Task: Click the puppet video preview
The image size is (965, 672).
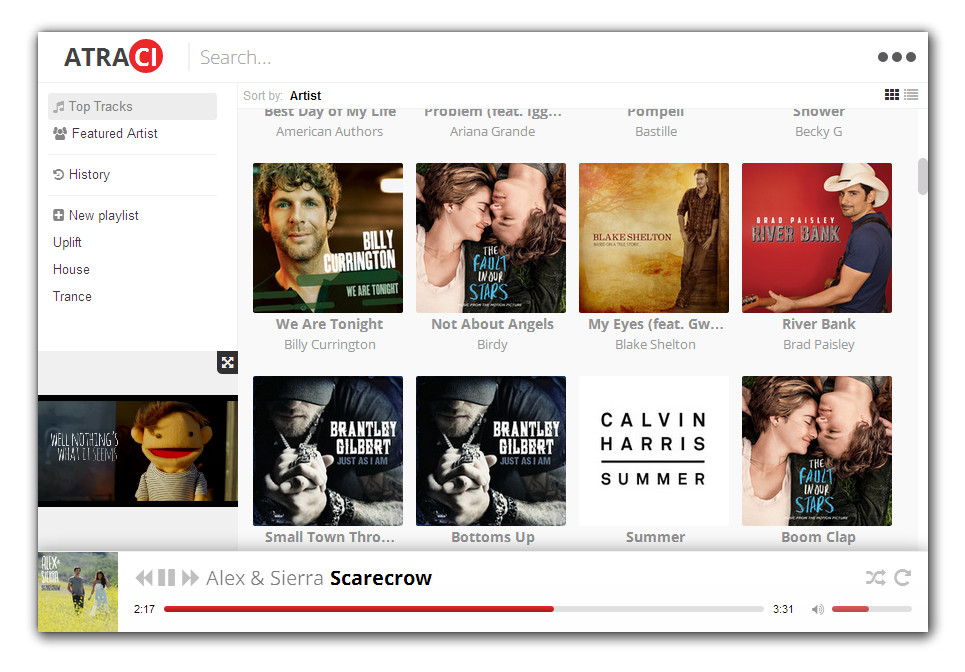Action: point(138,451)
